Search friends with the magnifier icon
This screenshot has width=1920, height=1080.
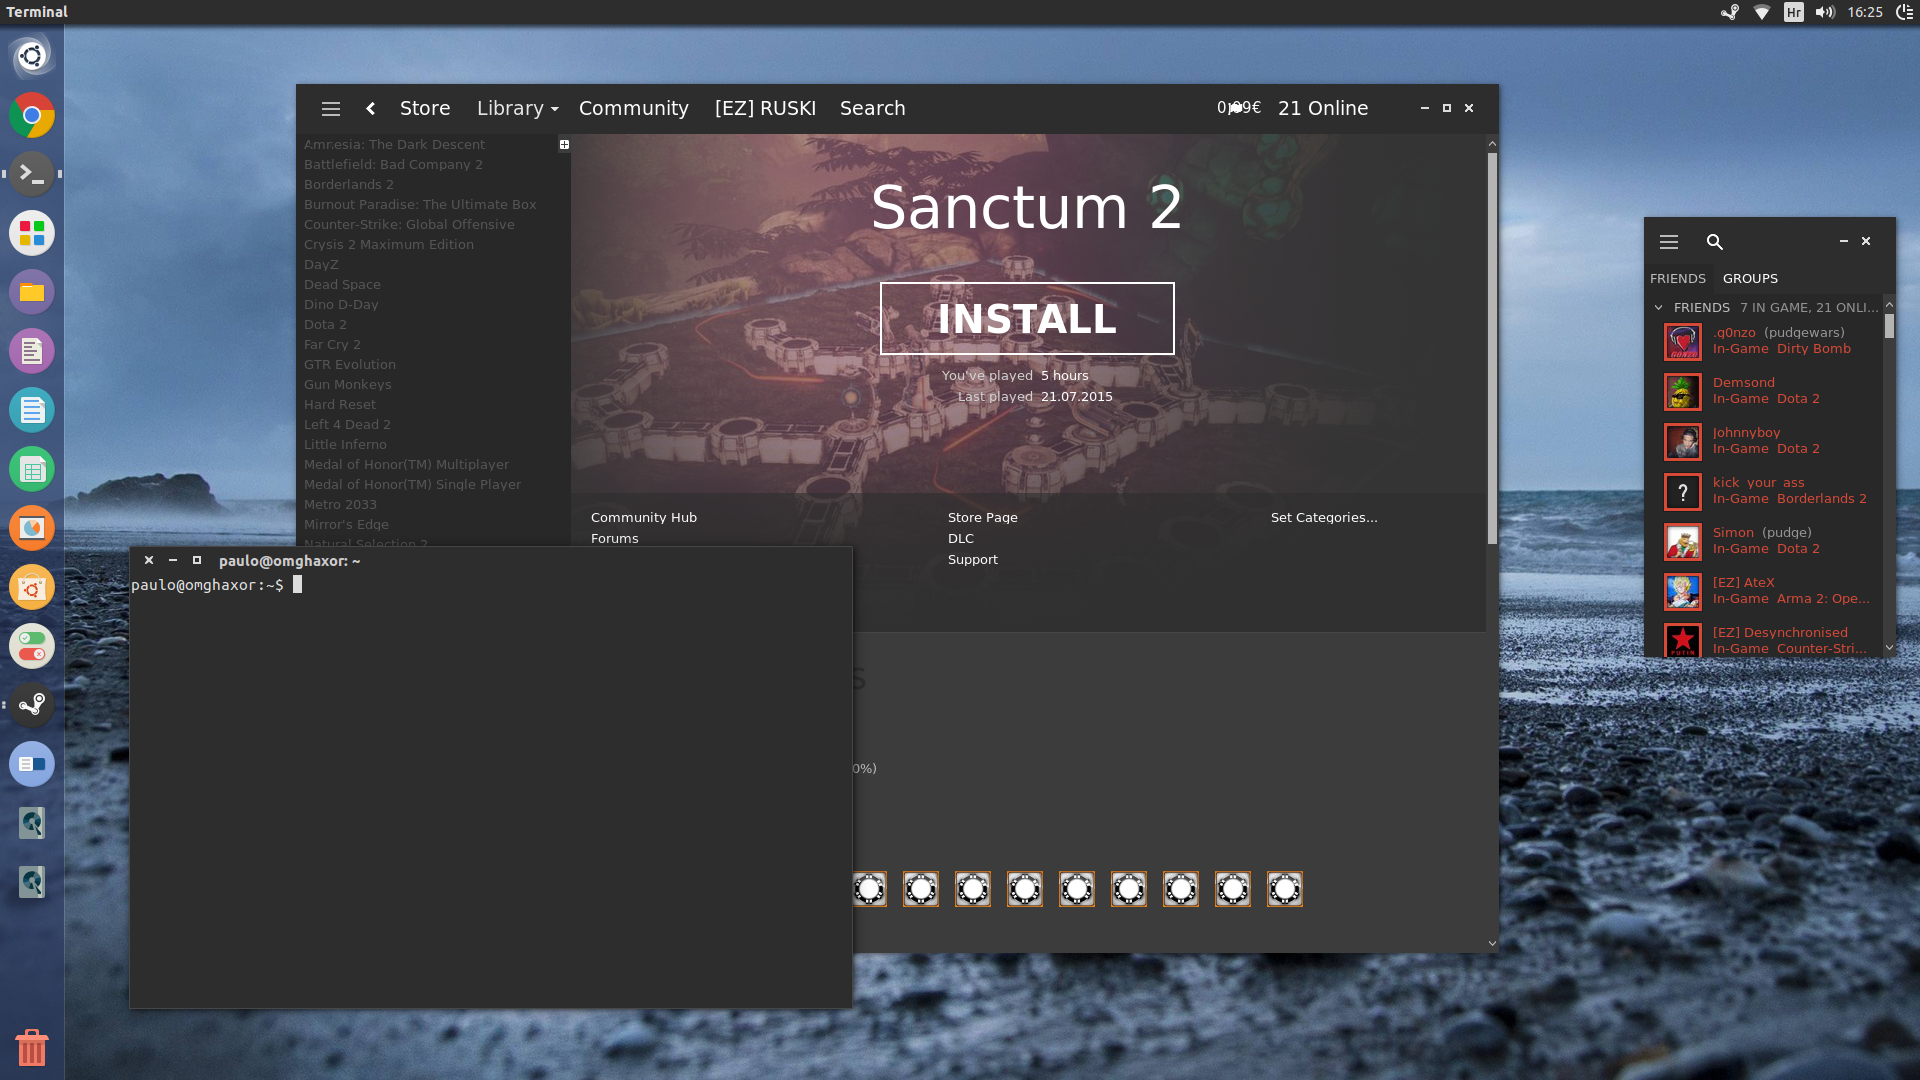pyautogui.click(x=1714, y=242)
